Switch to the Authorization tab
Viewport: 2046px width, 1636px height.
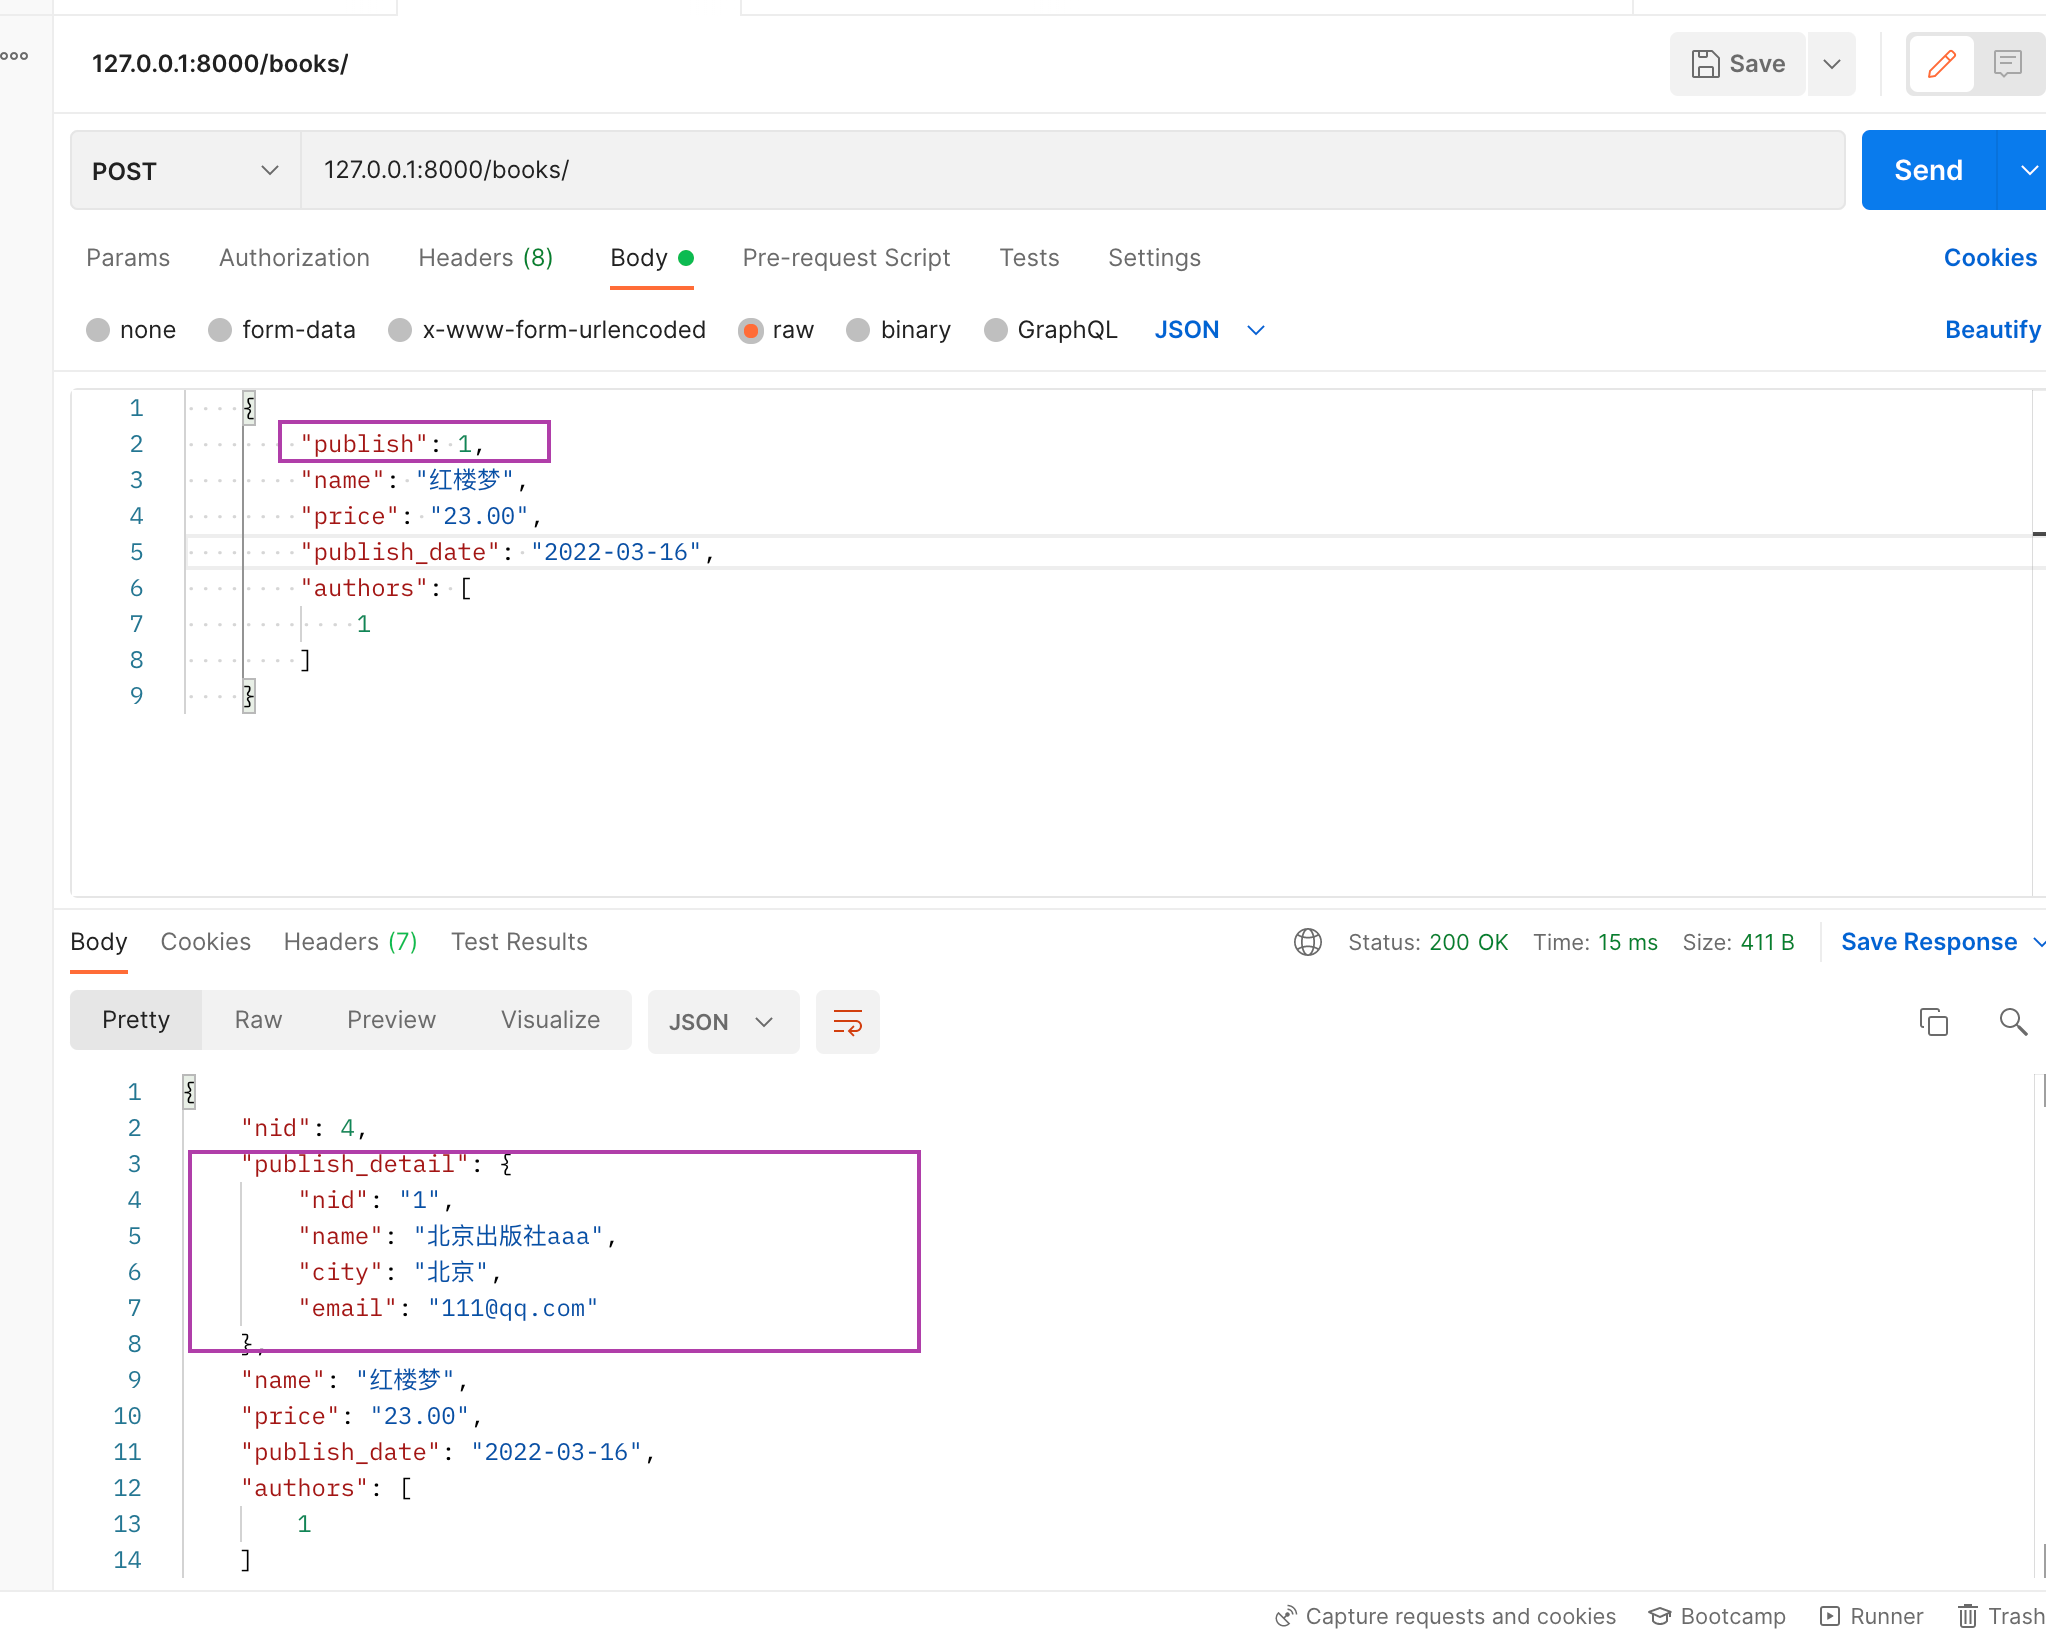tap(294, 258)
